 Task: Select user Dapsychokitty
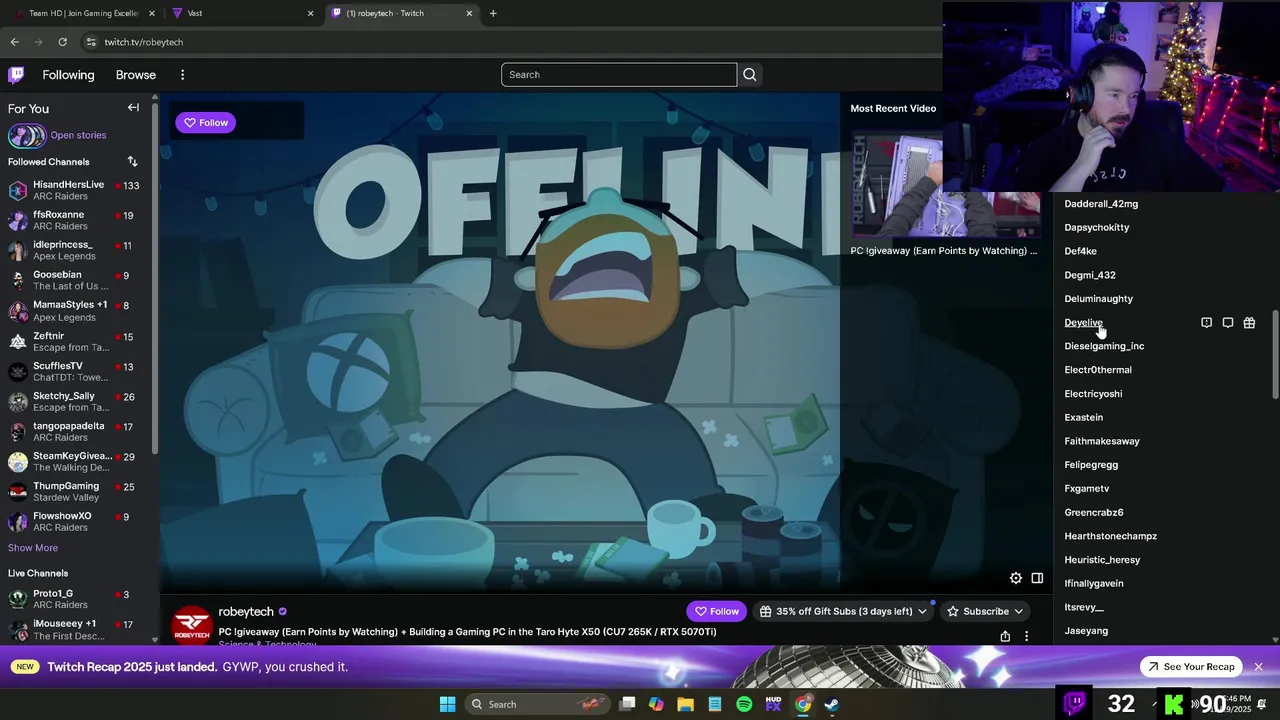click(x=1097, y=228)
